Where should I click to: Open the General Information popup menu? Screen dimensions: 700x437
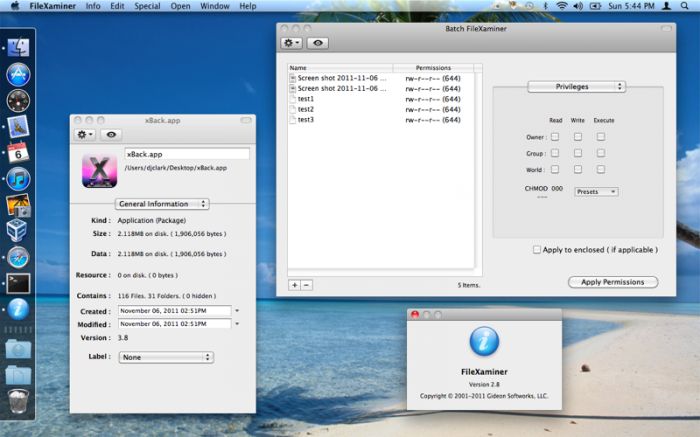point(162,204)
